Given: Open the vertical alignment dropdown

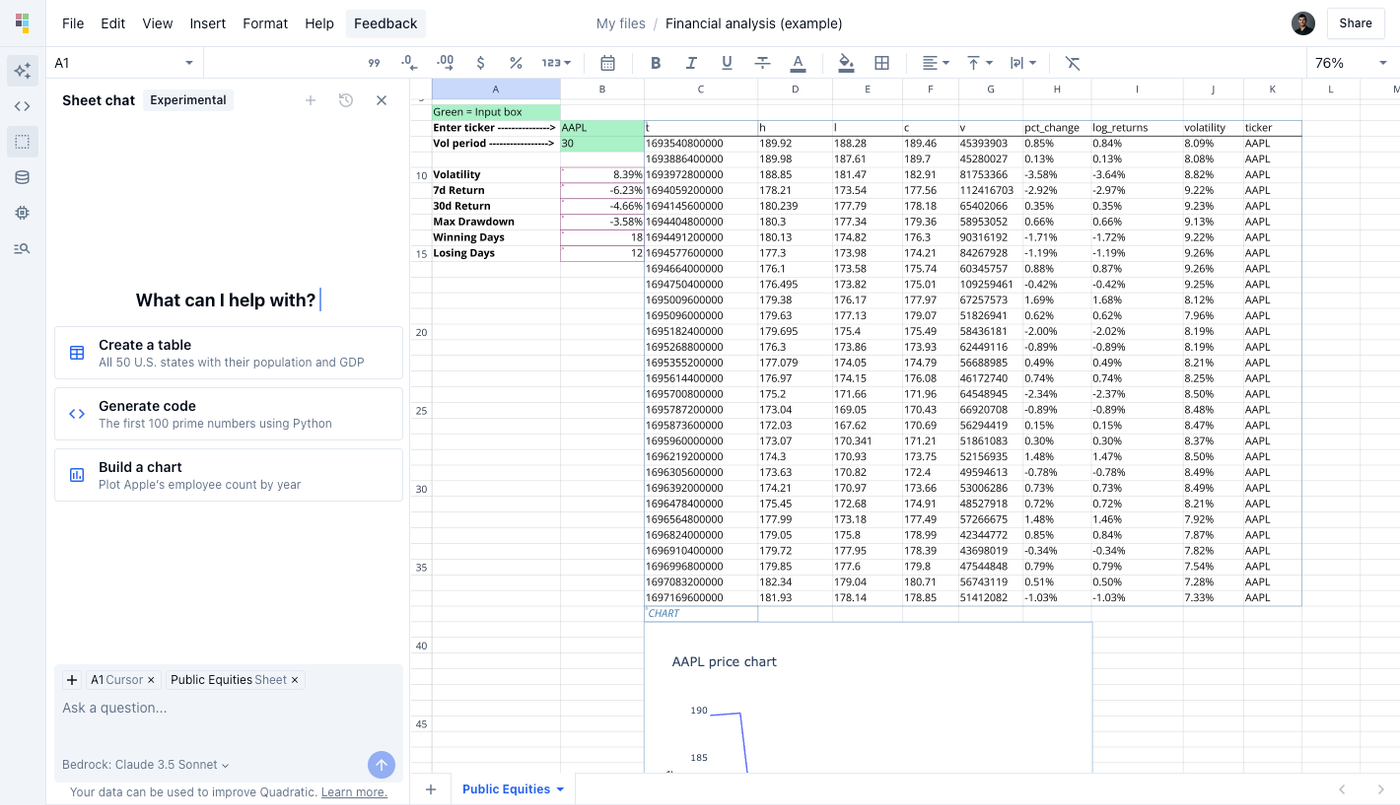Looking at the screenshot, I should click(x=980, y=63).
